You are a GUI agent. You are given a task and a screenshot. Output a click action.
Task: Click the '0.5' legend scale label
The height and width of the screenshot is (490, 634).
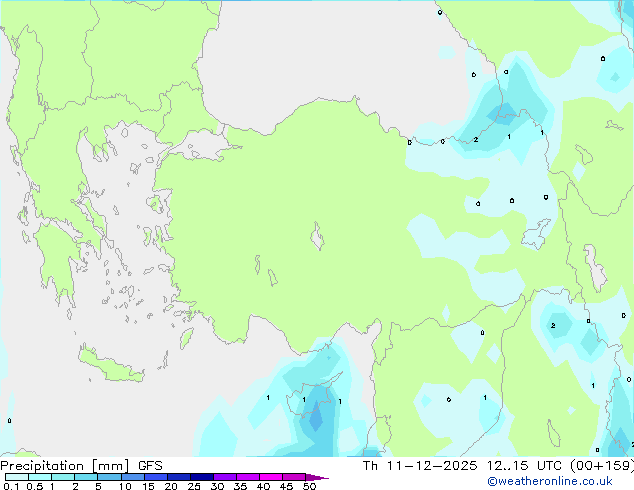[34, 486]
